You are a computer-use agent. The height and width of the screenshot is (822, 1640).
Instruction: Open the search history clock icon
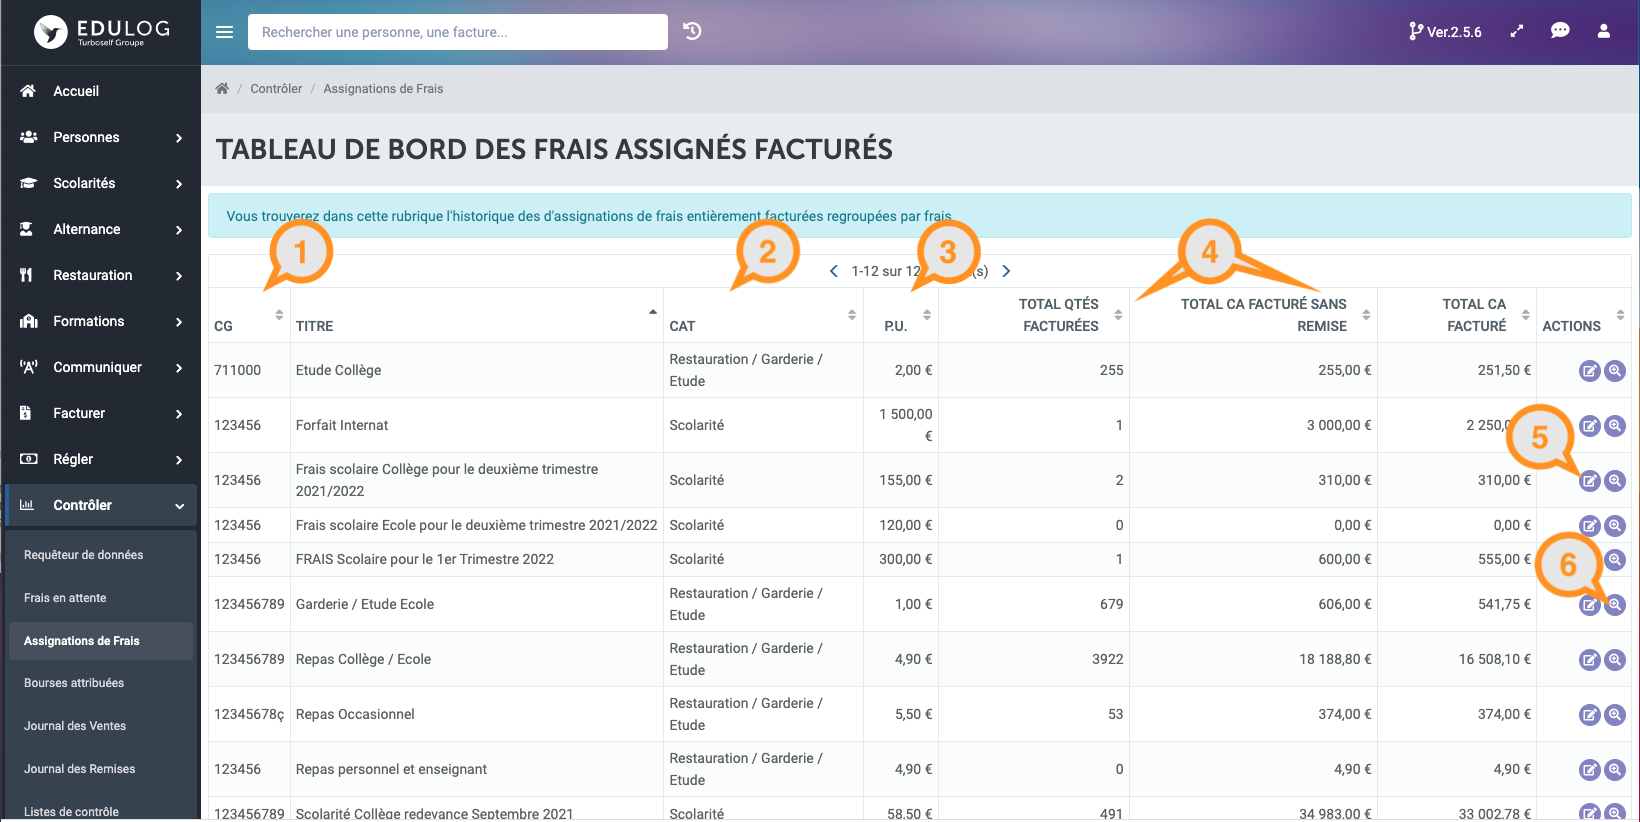pyautogui.click(x=692, y=31)
